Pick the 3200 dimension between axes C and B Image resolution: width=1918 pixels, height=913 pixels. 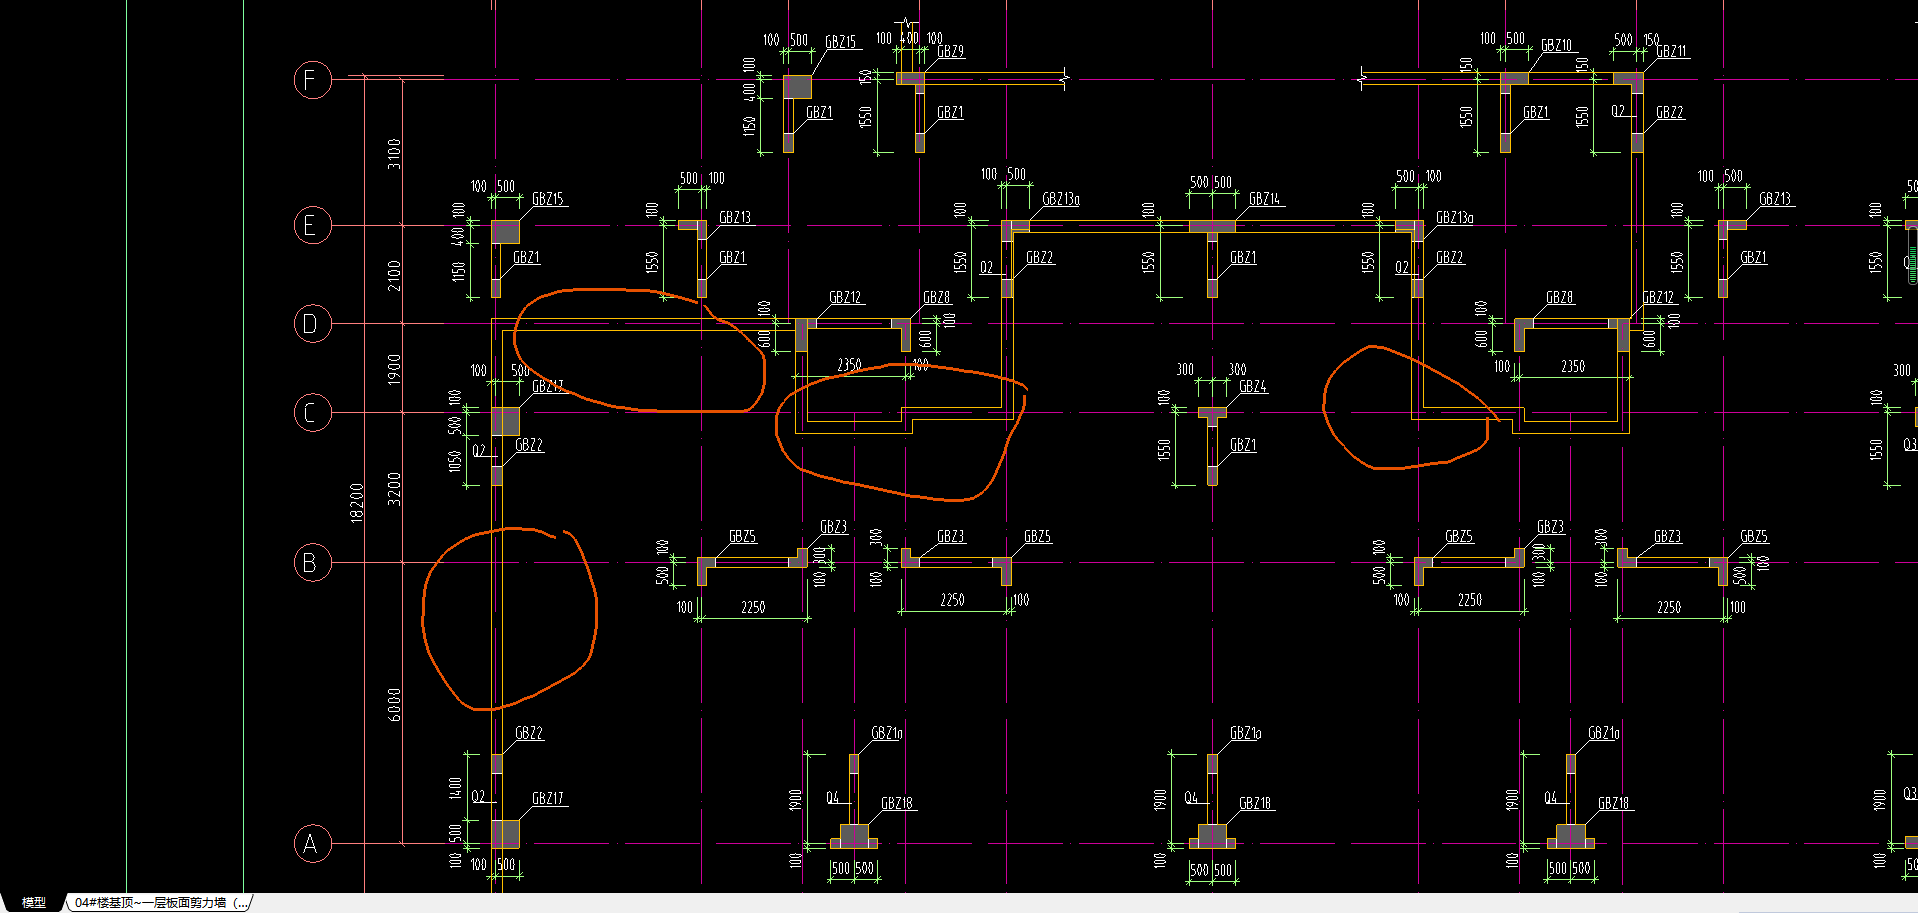tap(394, 488)
